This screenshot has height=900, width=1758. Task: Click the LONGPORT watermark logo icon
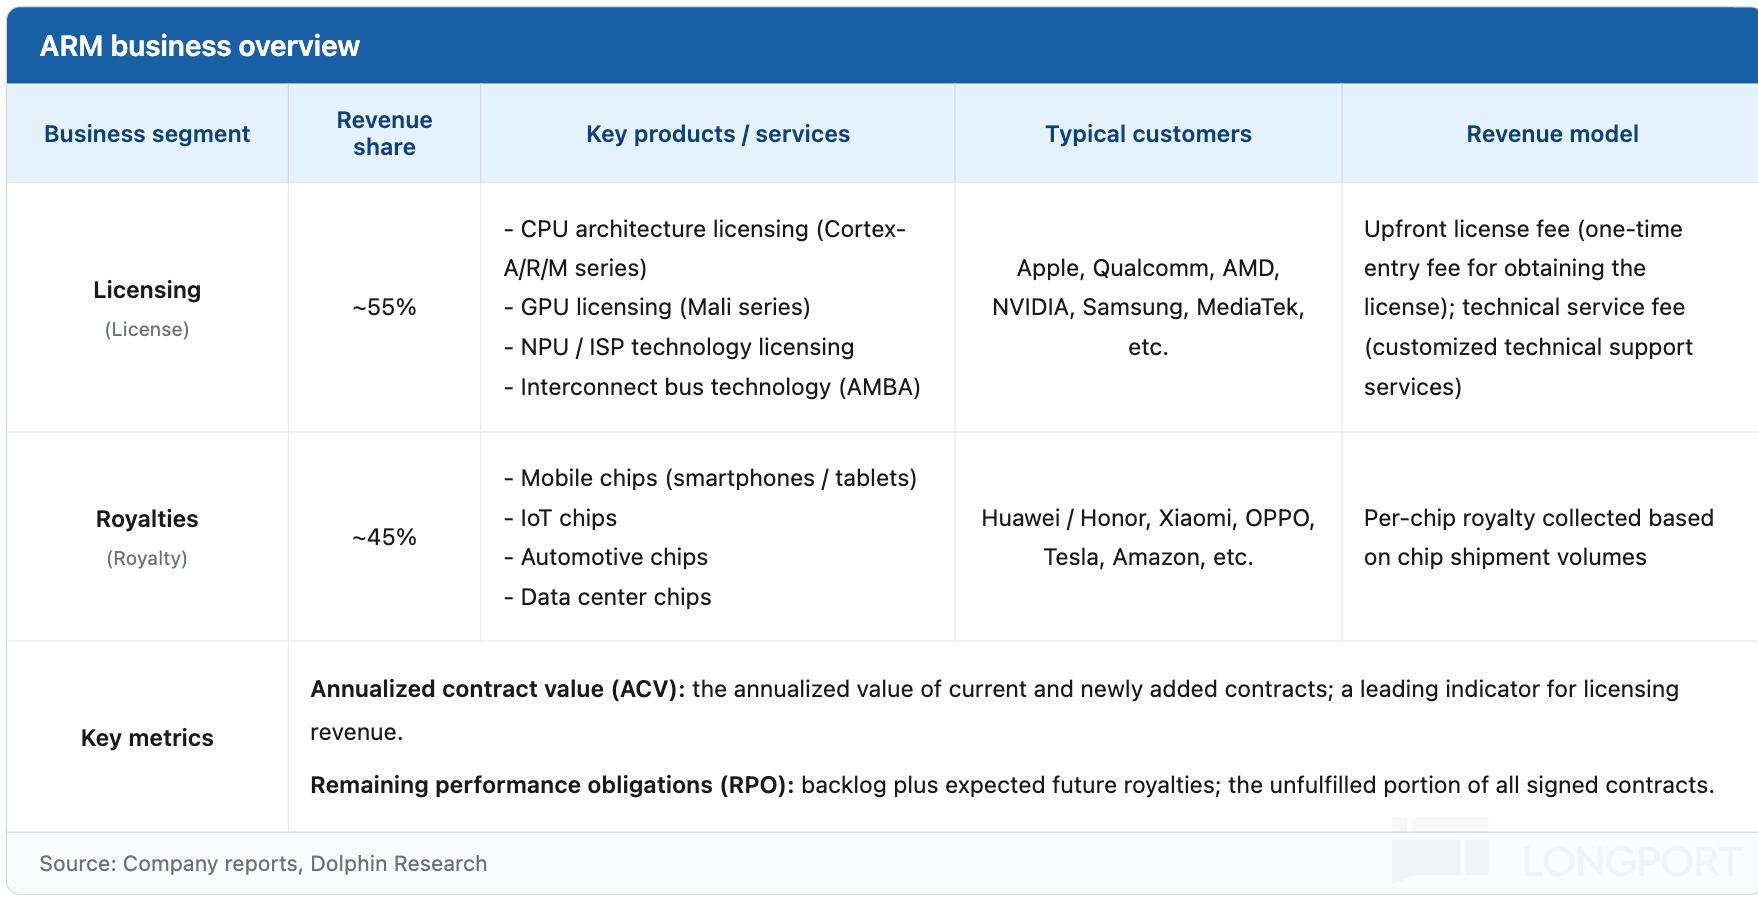(x=1440, y=851)
